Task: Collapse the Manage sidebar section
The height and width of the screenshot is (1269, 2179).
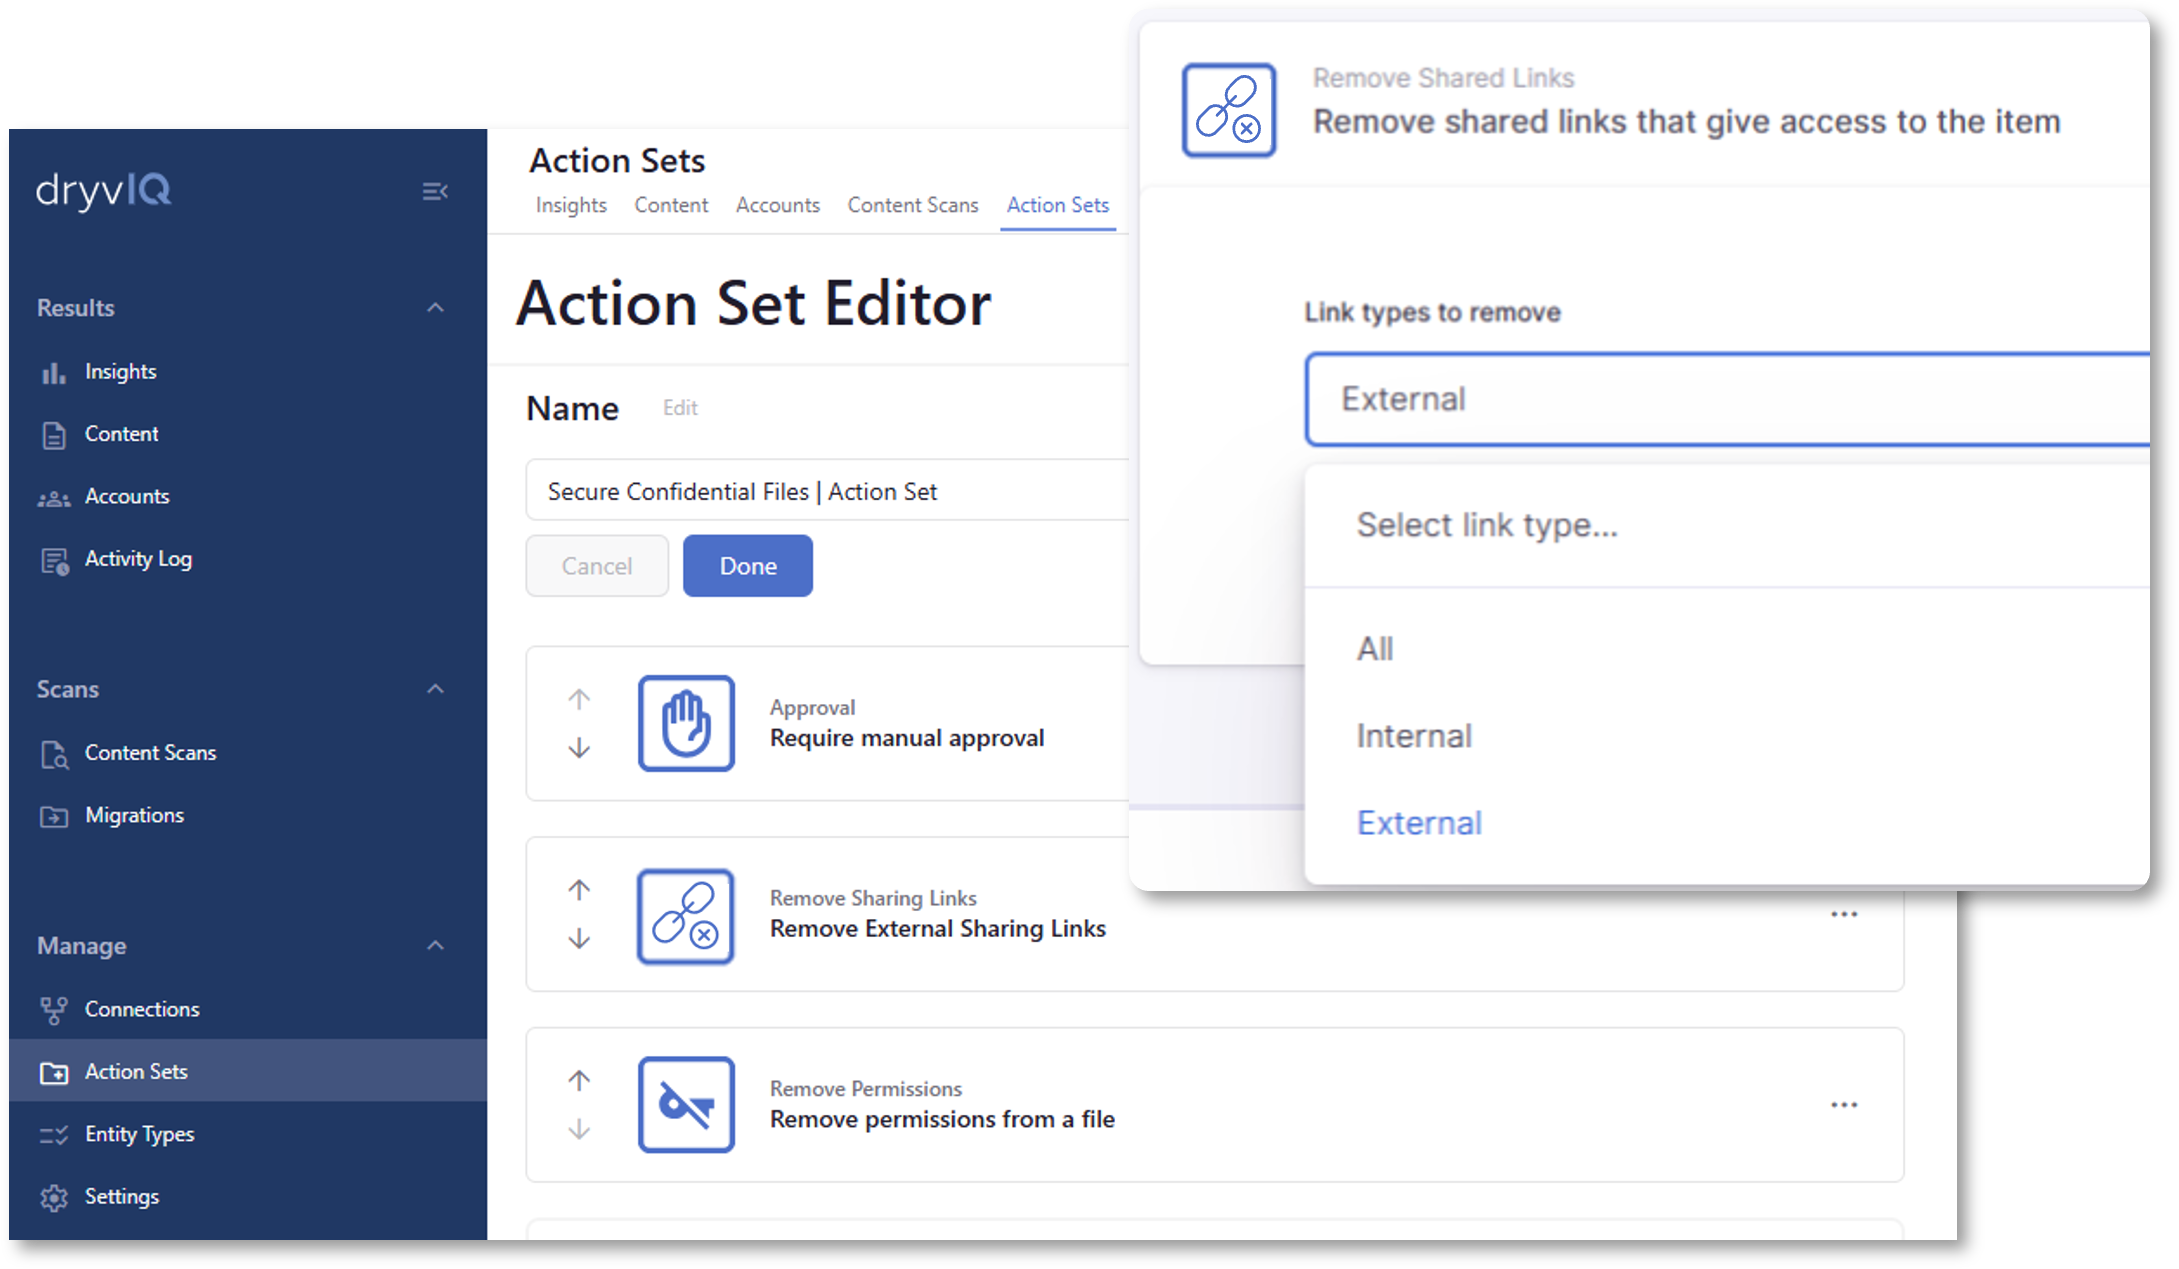Action: click(x=435, y=946)
